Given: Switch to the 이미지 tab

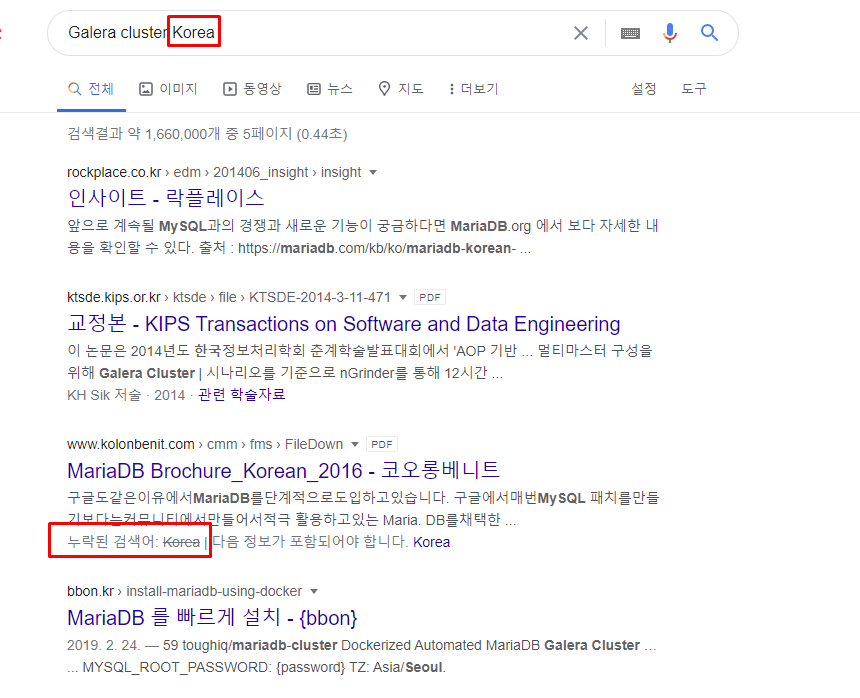Looking at the screenshot, I should click(168, 89).
